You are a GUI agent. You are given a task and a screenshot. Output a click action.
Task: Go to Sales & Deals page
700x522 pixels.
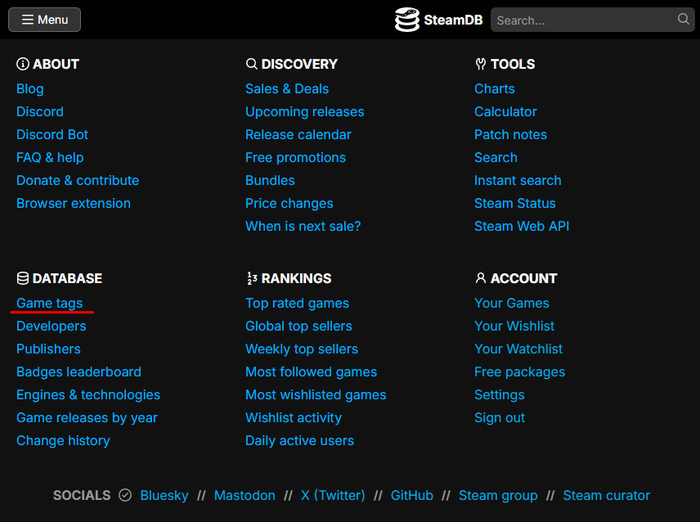(x=287, y=89)
